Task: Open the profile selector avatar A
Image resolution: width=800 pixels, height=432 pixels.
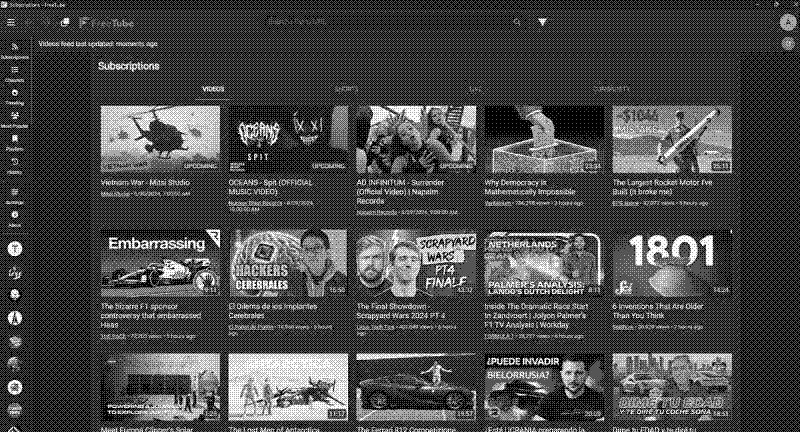Action: click(x=788, y=22)
